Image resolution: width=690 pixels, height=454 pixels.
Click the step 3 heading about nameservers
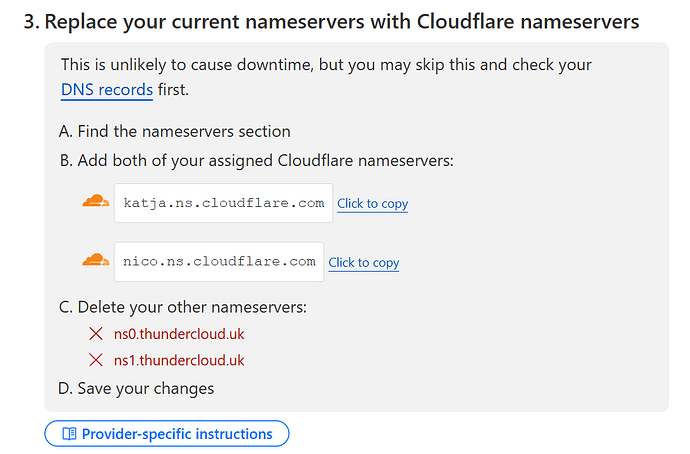331,21
